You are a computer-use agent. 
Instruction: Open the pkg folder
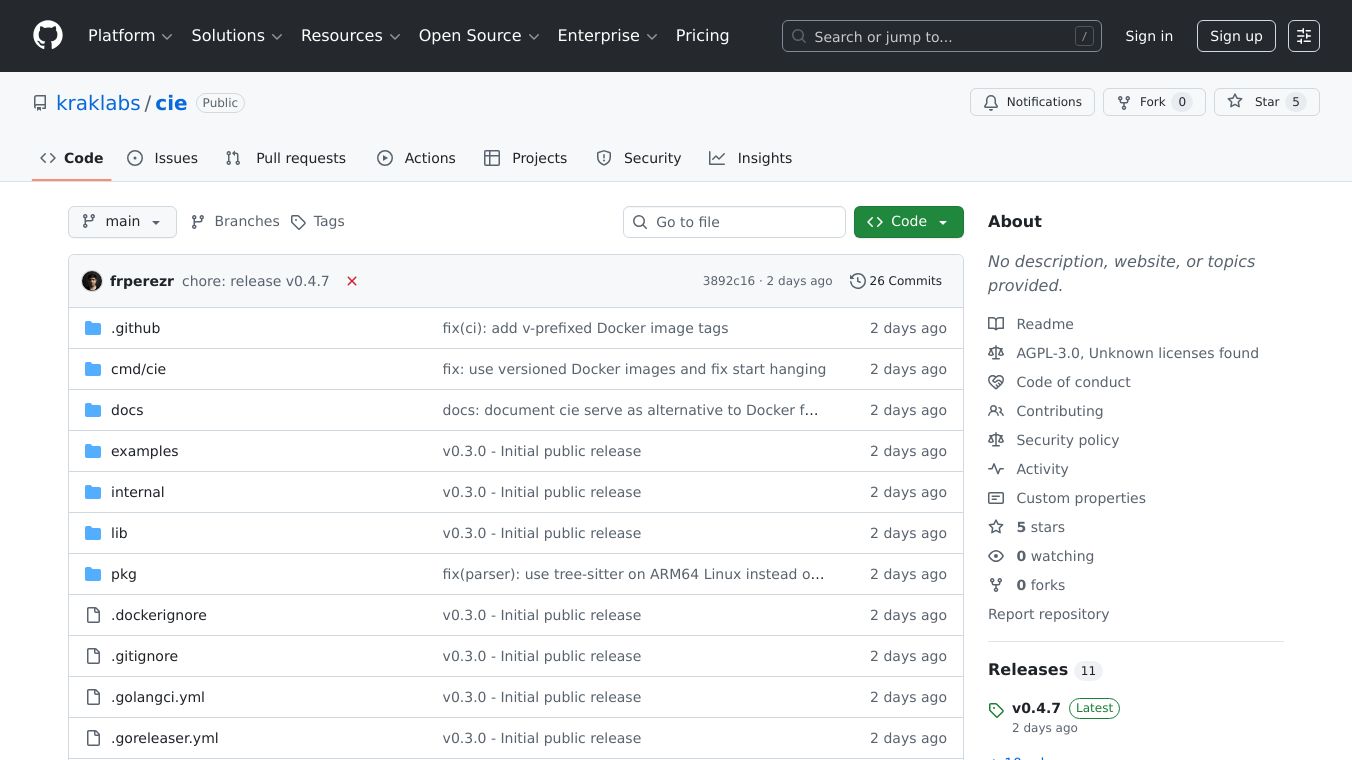[x=124, y=573]
